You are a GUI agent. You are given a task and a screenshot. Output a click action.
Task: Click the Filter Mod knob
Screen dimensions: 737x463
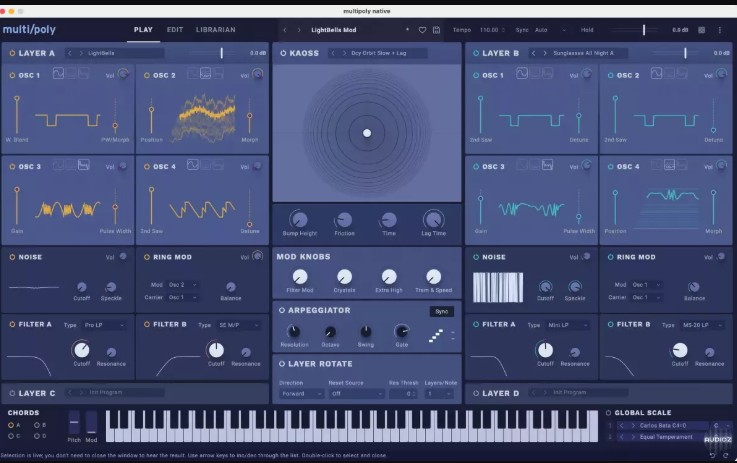point(300,277)
